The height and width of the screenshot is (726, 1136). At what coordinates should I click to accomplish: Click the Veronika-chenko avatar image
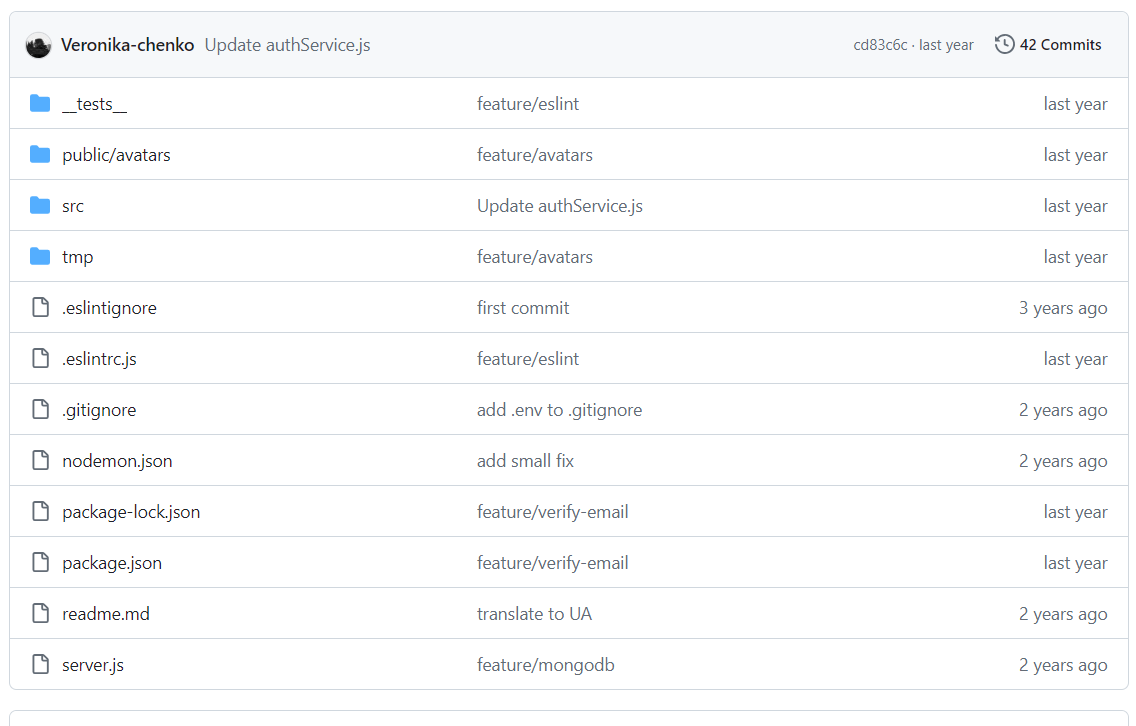pos(38,44)
